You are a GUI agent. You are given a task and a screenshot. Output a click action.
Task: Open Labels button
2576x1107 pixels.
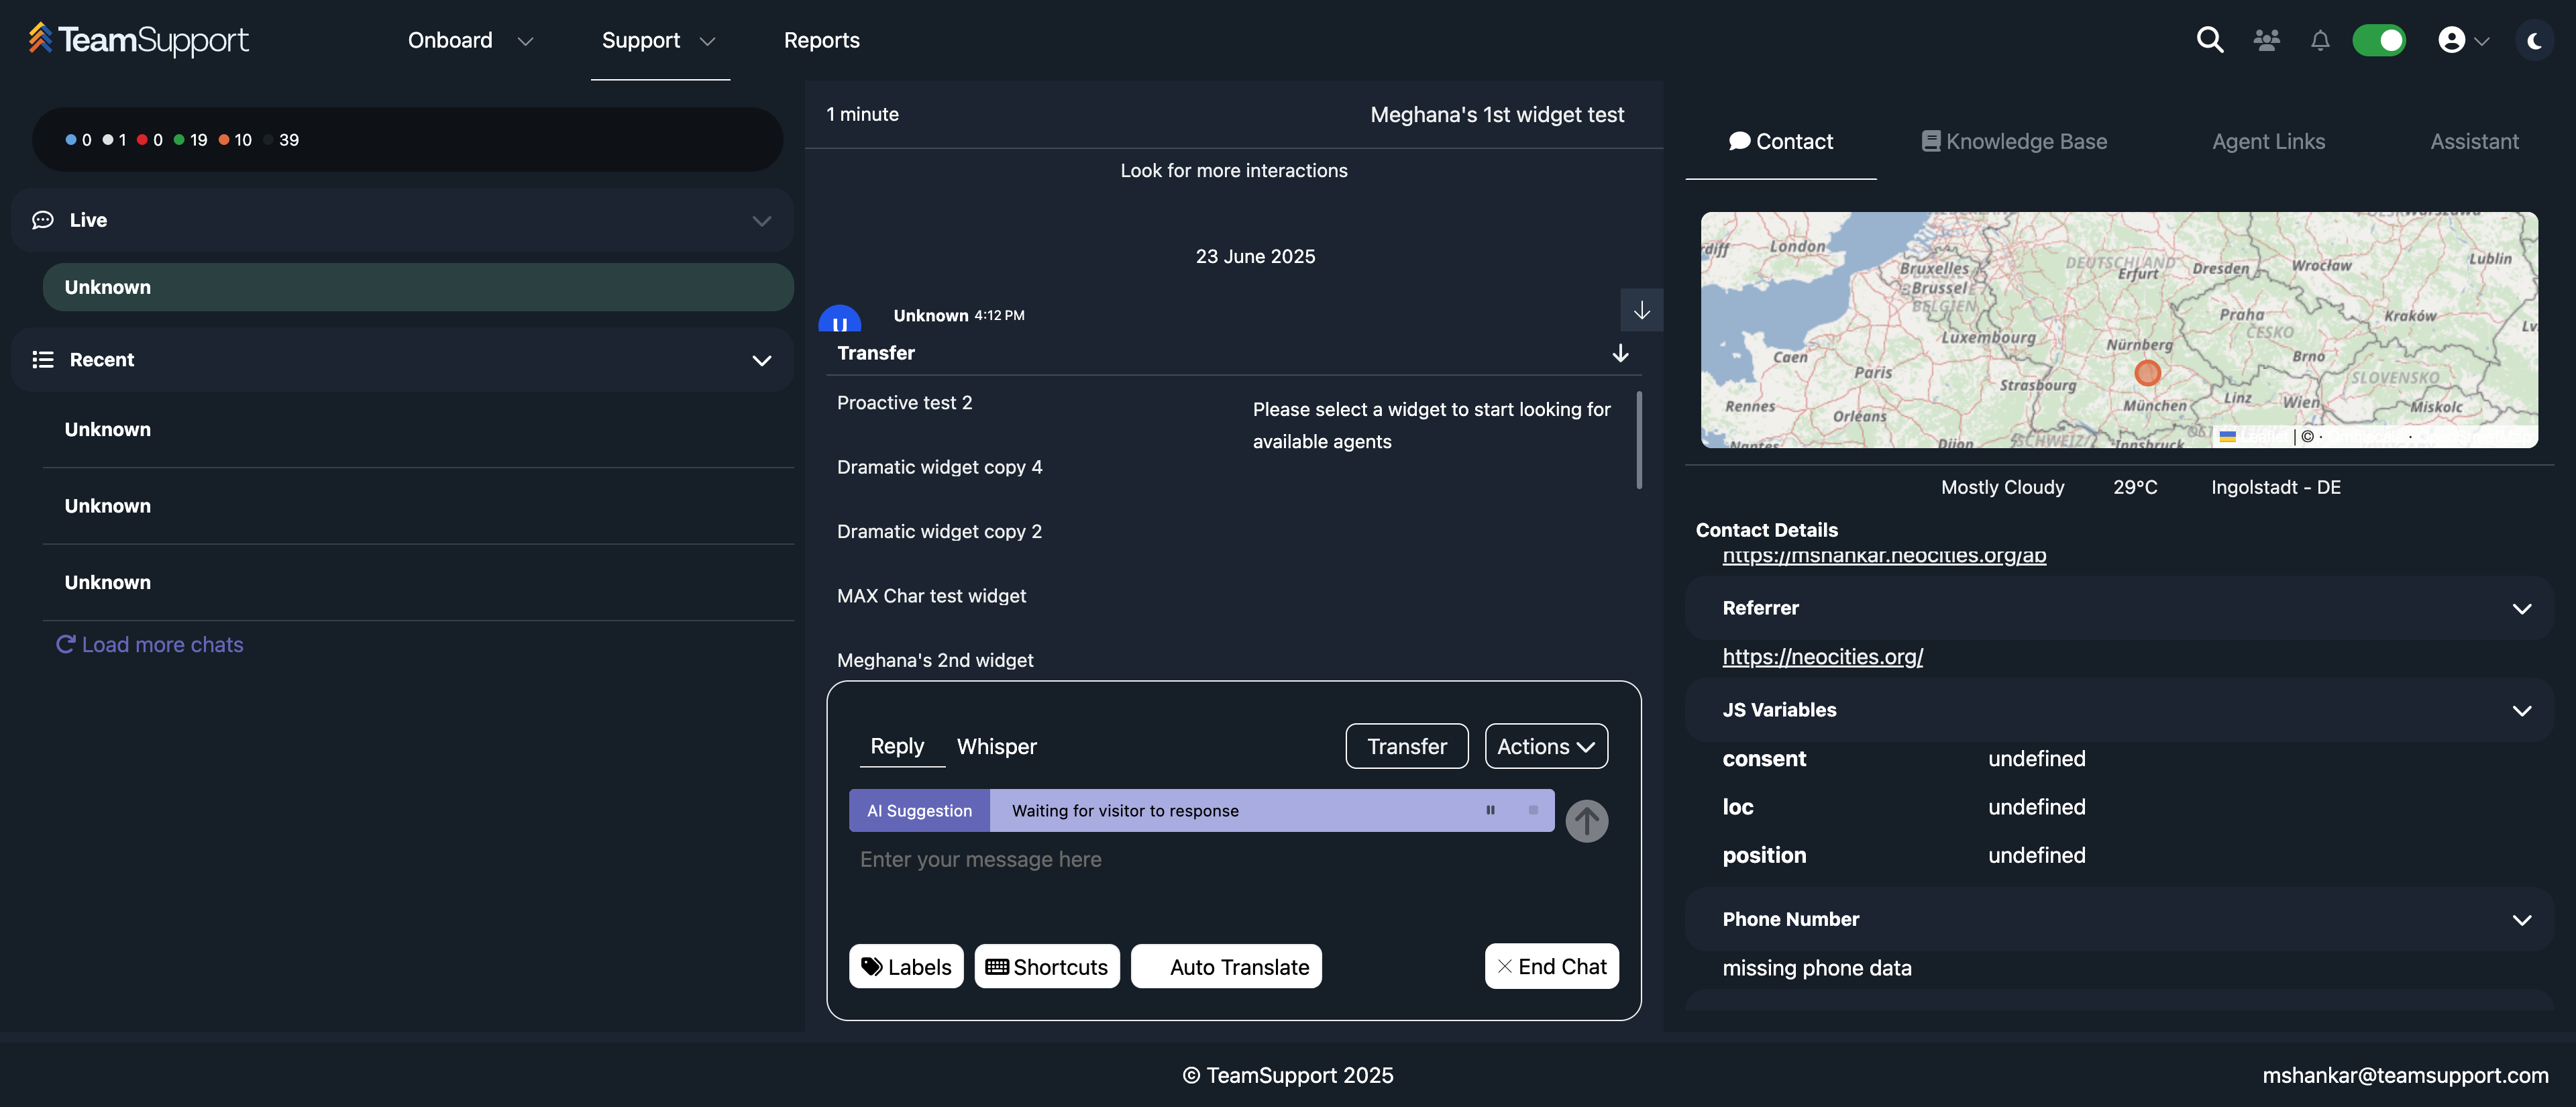click(x=906, y=966)
